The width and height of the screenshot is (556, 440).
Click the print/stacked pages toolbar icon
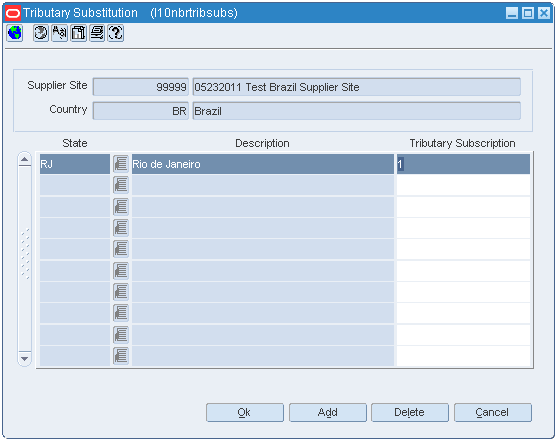[97, 33]
